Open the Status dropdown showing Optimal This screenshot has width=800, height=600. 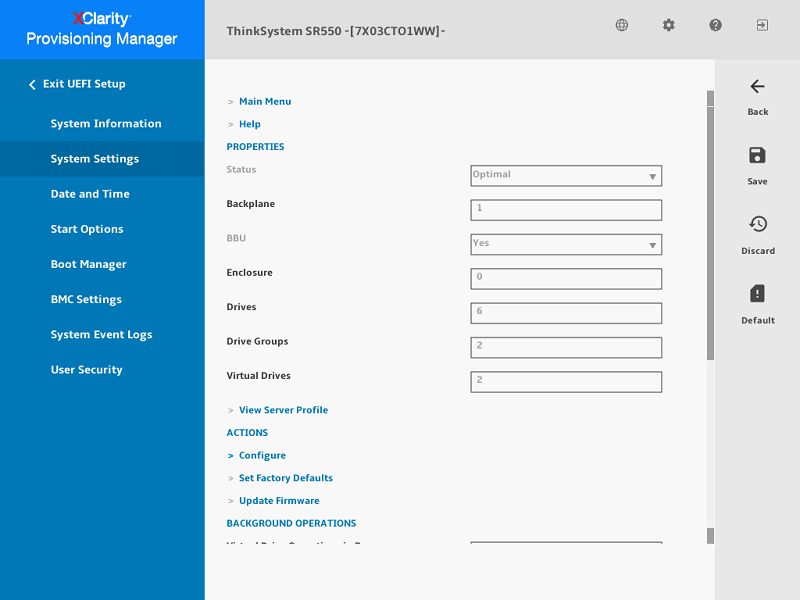[566, 176]
